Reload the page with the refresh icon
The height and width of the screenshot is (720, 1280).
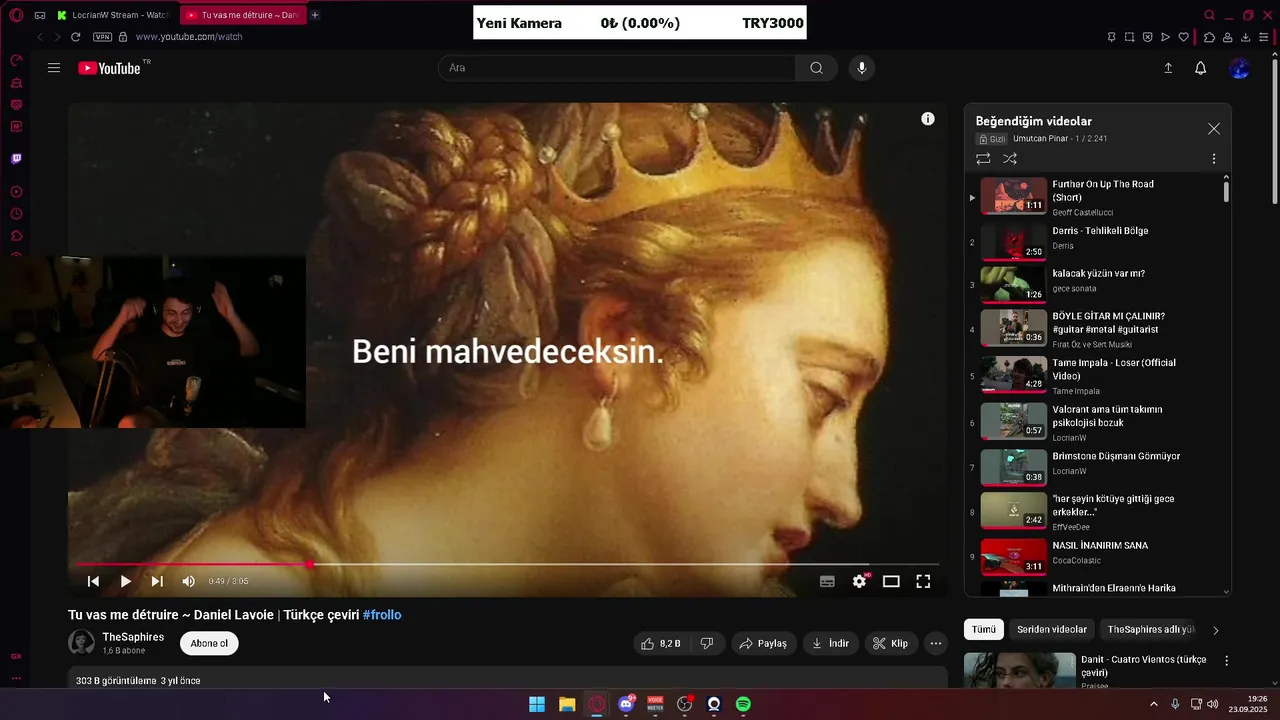point(75,37)
